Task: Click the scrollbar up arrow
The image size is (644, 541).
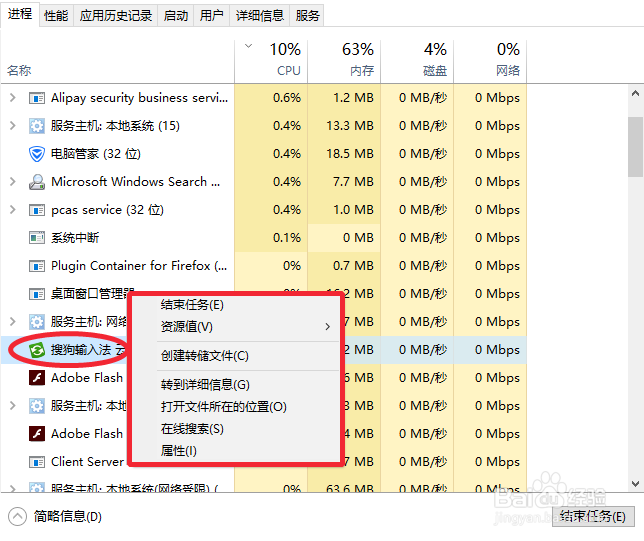Action: click(x=635, y=93)
